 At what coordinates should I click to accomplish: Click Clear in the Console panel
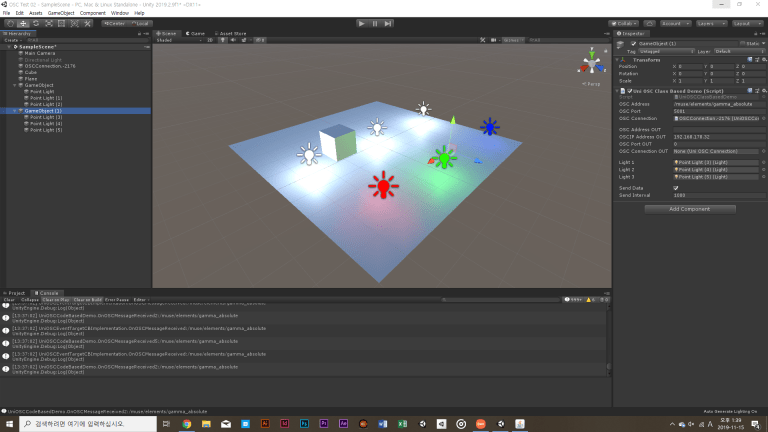(x=9, y=300)
